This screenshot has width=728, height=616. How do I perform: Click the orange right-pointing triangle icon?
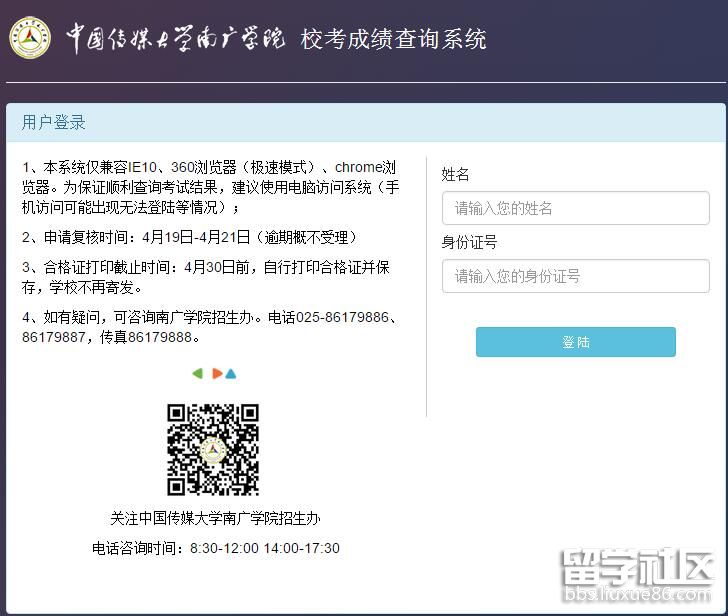(216, 374)
